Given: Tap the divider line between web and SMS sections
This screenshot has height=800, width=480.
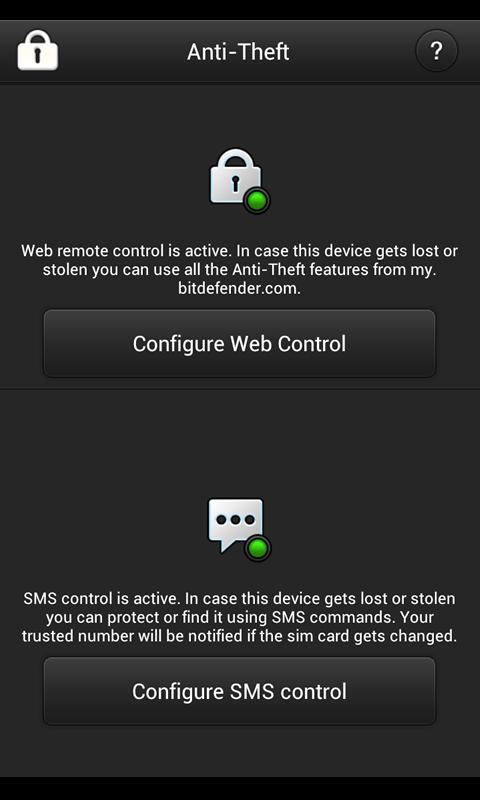Looking at the screenshot, I should pyautogui.click(x=240, y=389).
